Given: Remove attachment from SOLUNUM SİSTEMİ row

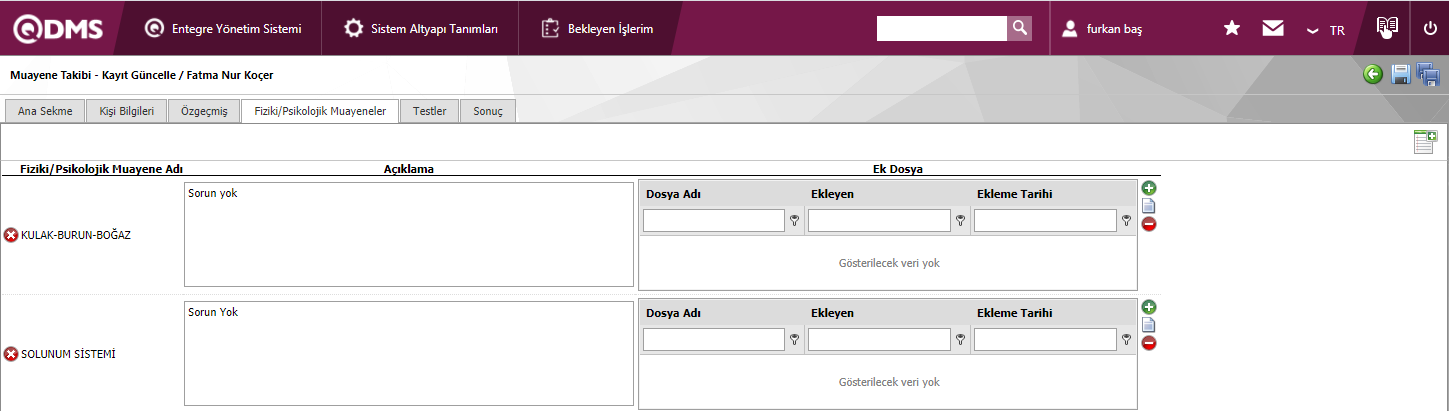Looking at the screenshot, I should pos(1149,343).
